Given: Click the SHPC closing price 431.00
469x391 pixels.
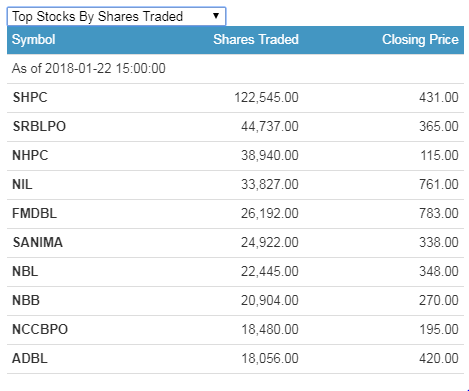Looking at the screenshot, I should click(x=439, y=97).
